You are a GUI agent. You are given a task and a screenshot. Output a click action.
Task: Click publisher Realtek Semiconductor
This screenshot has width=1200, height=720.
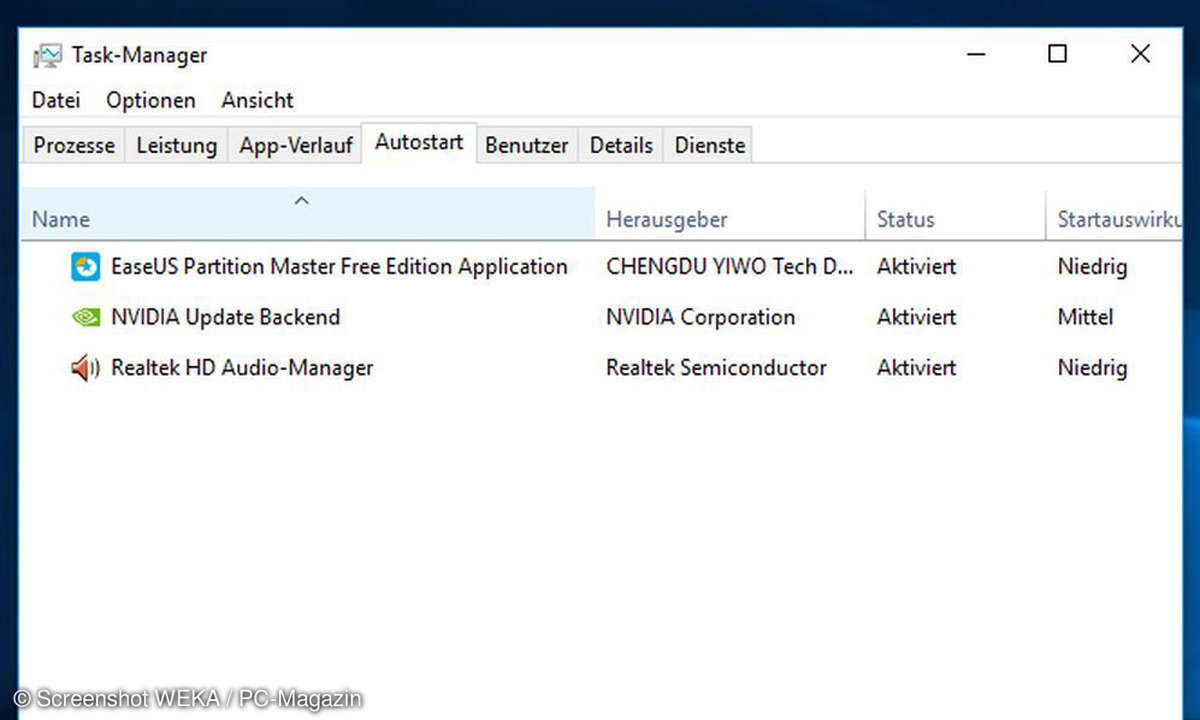[x=716, y=368]
